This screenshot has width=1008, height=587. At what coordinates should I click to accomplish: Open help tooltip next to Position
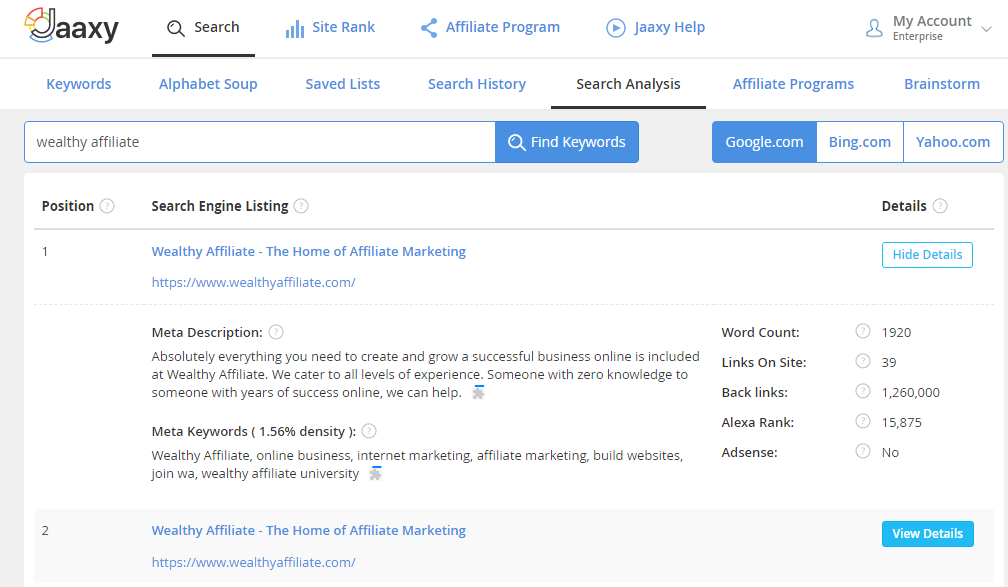pyautogui.click(x=107, y=206)
